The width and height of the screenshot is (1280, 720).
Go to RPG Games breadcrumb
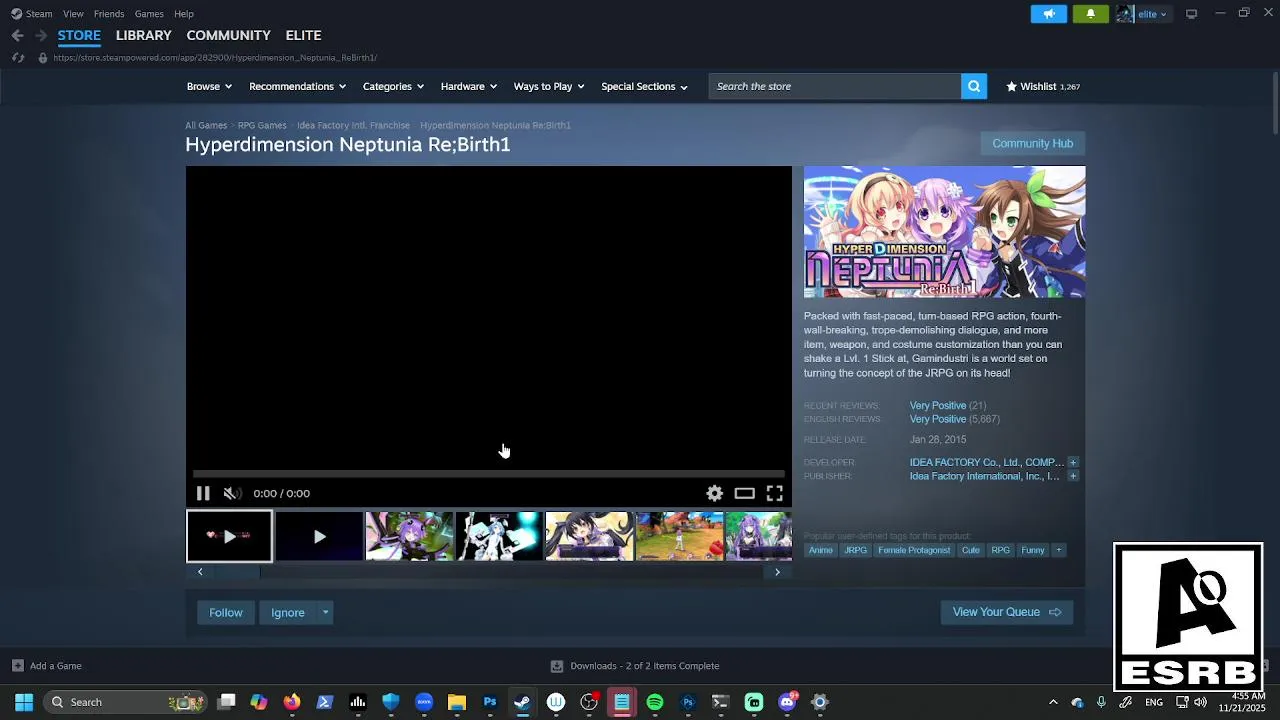262,125
